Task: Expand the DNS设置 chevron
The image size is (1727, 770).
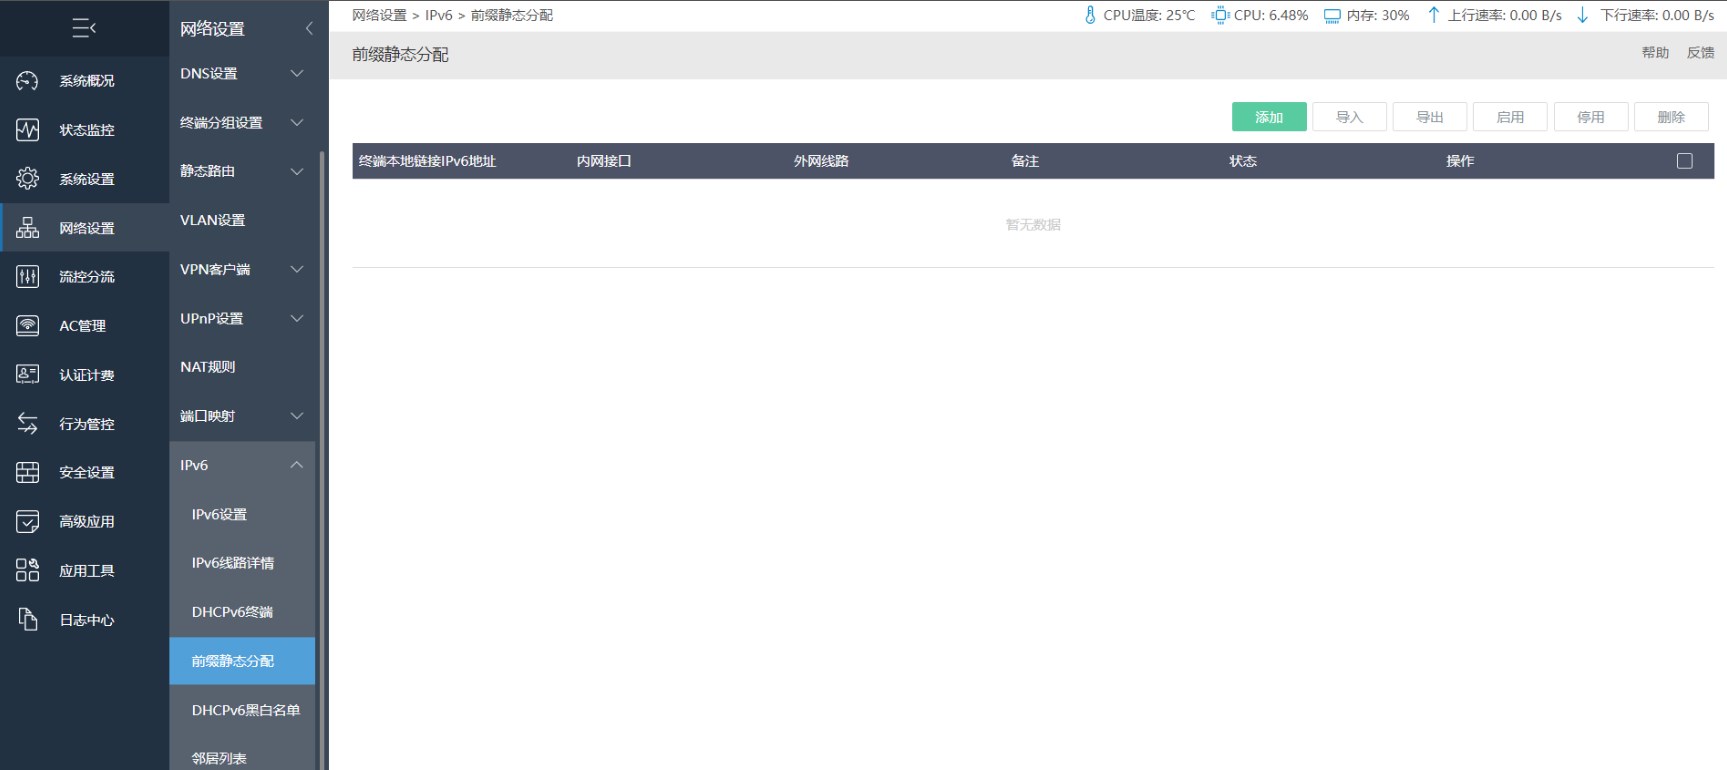Action: (297, 74)
